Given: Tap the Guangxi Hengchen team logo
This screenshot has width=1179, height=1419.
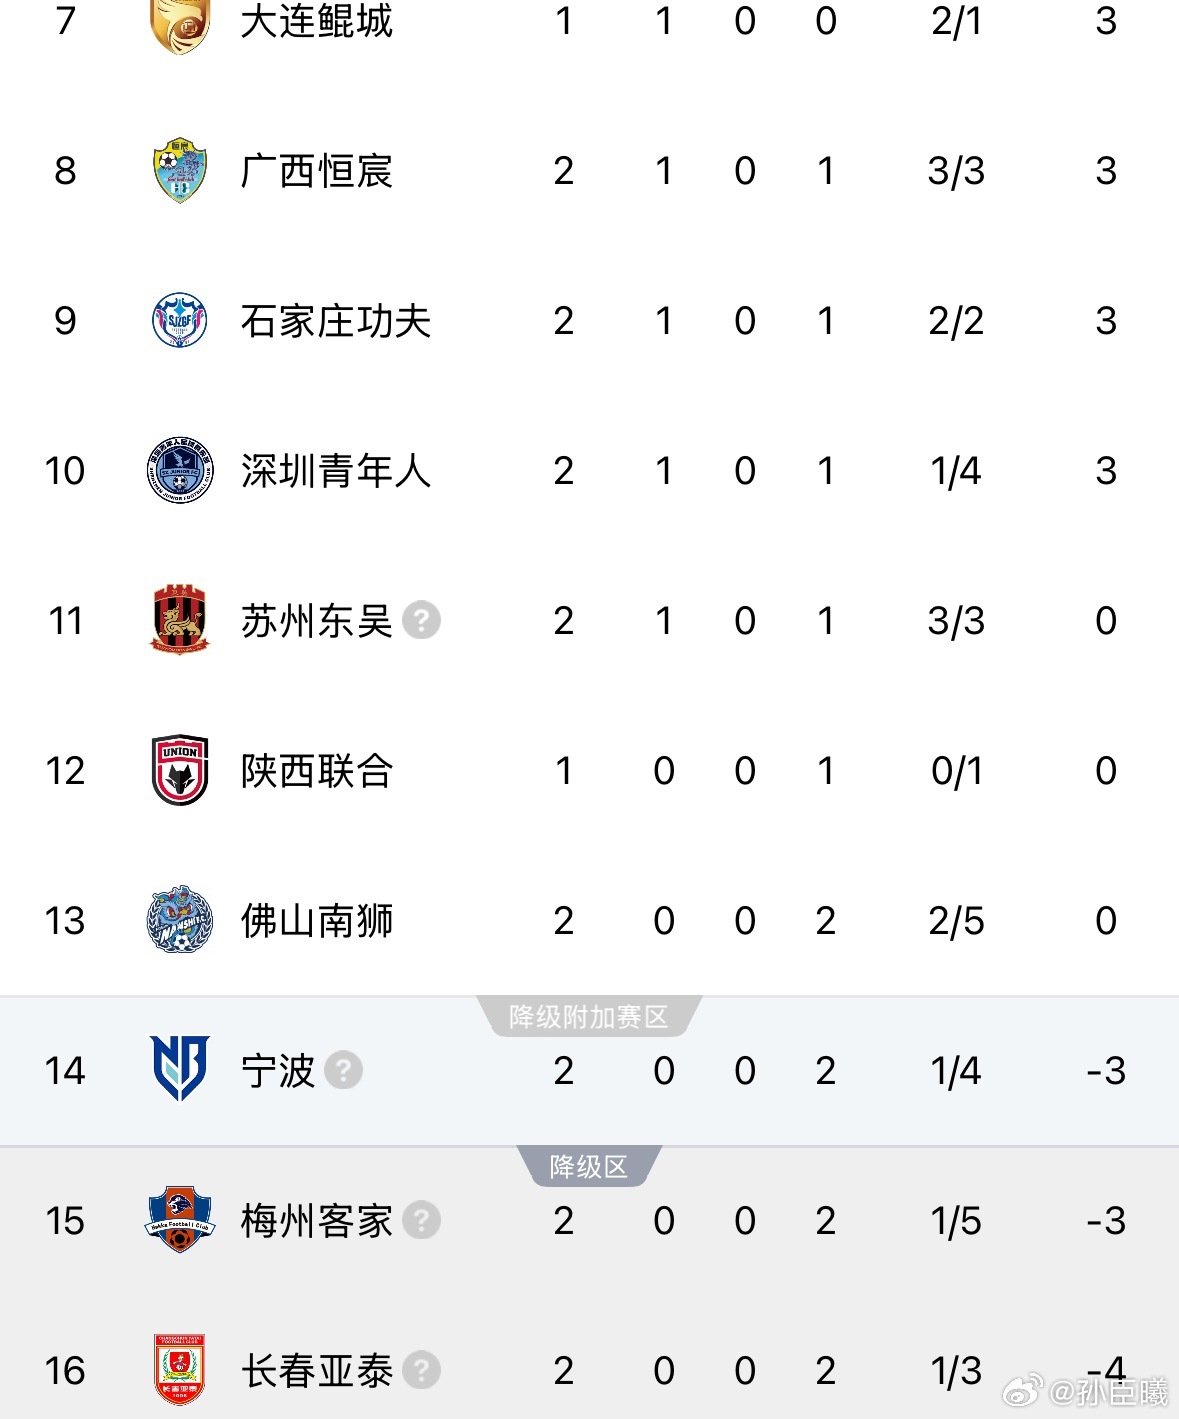Looking at the screenshot, I should pos(180,171).
